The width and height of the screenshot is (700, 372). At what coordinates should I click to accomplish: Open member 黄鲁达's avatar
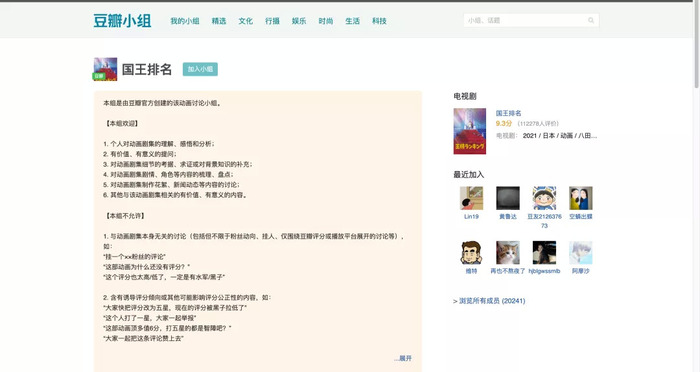508,198
